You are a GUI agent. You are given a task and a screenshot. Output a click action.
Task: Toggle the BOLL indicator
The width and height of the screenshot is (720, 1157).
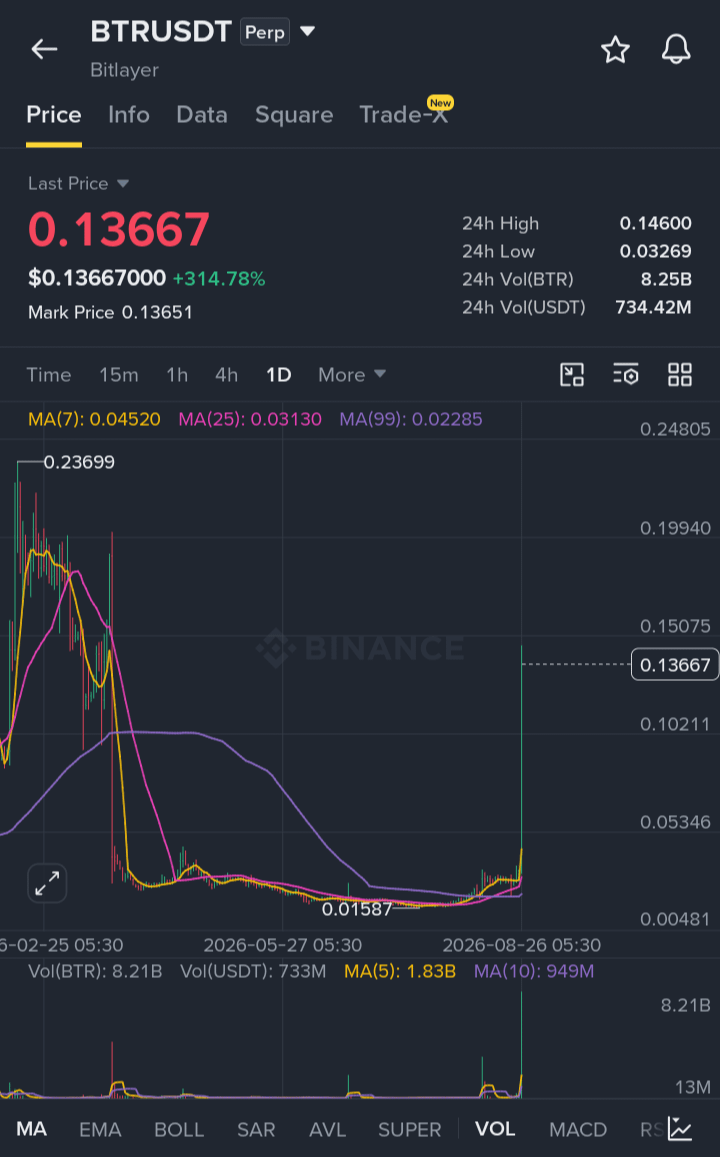(179, 1129)
